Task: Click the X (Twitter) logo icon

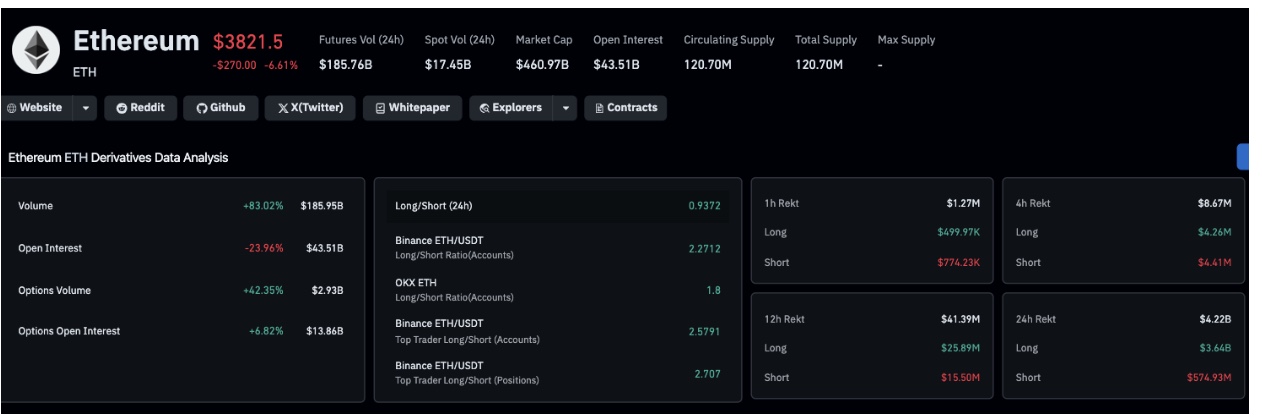Action: pyautogui.click(x=283, y=108)
